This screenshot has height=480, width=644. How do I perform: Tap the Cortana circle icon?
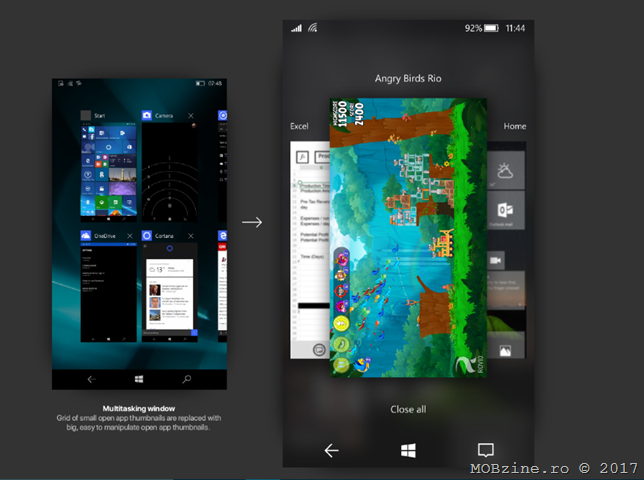point(147,236)
